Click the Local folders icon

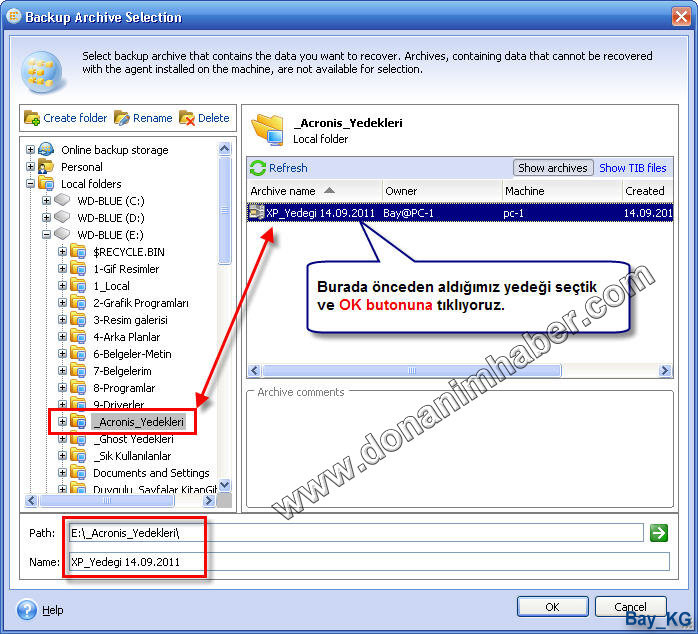click(x=46, y=183)
